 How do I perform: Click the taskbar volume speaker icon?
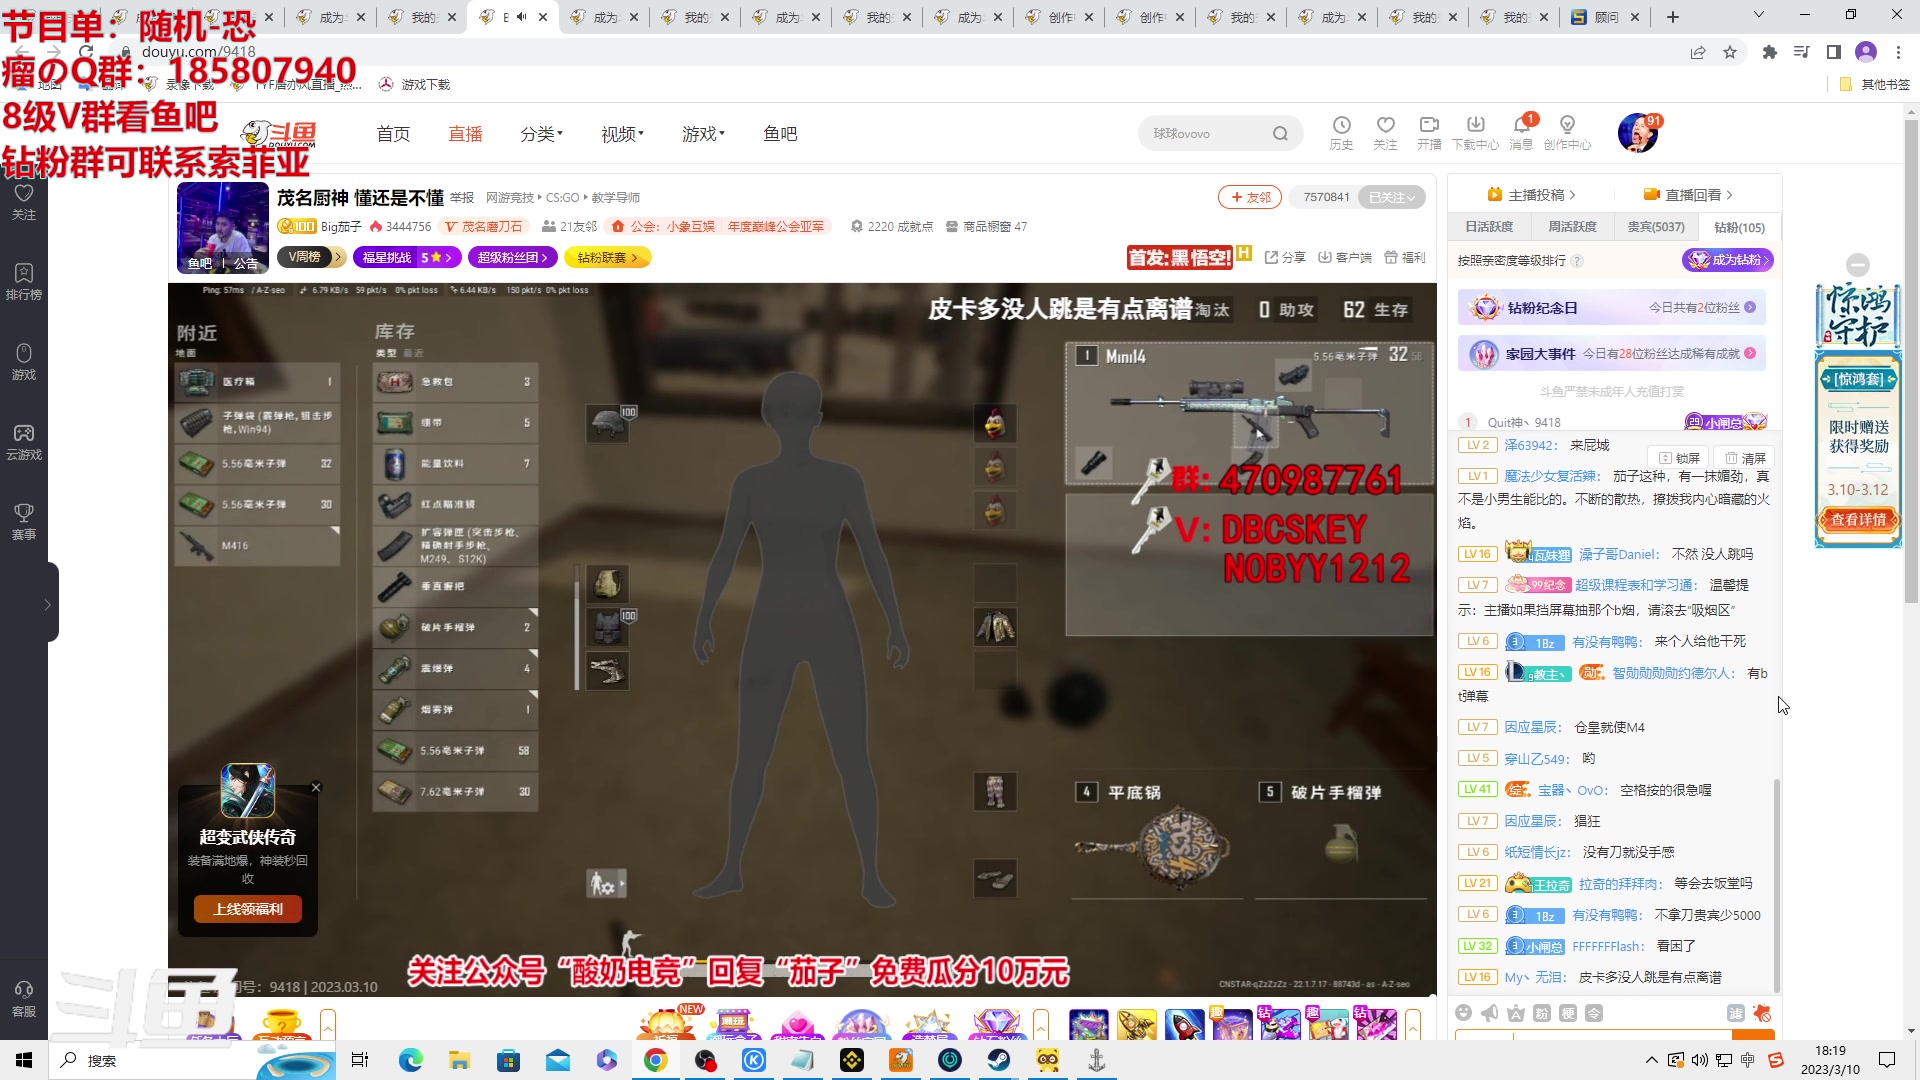point(1700,1060)
